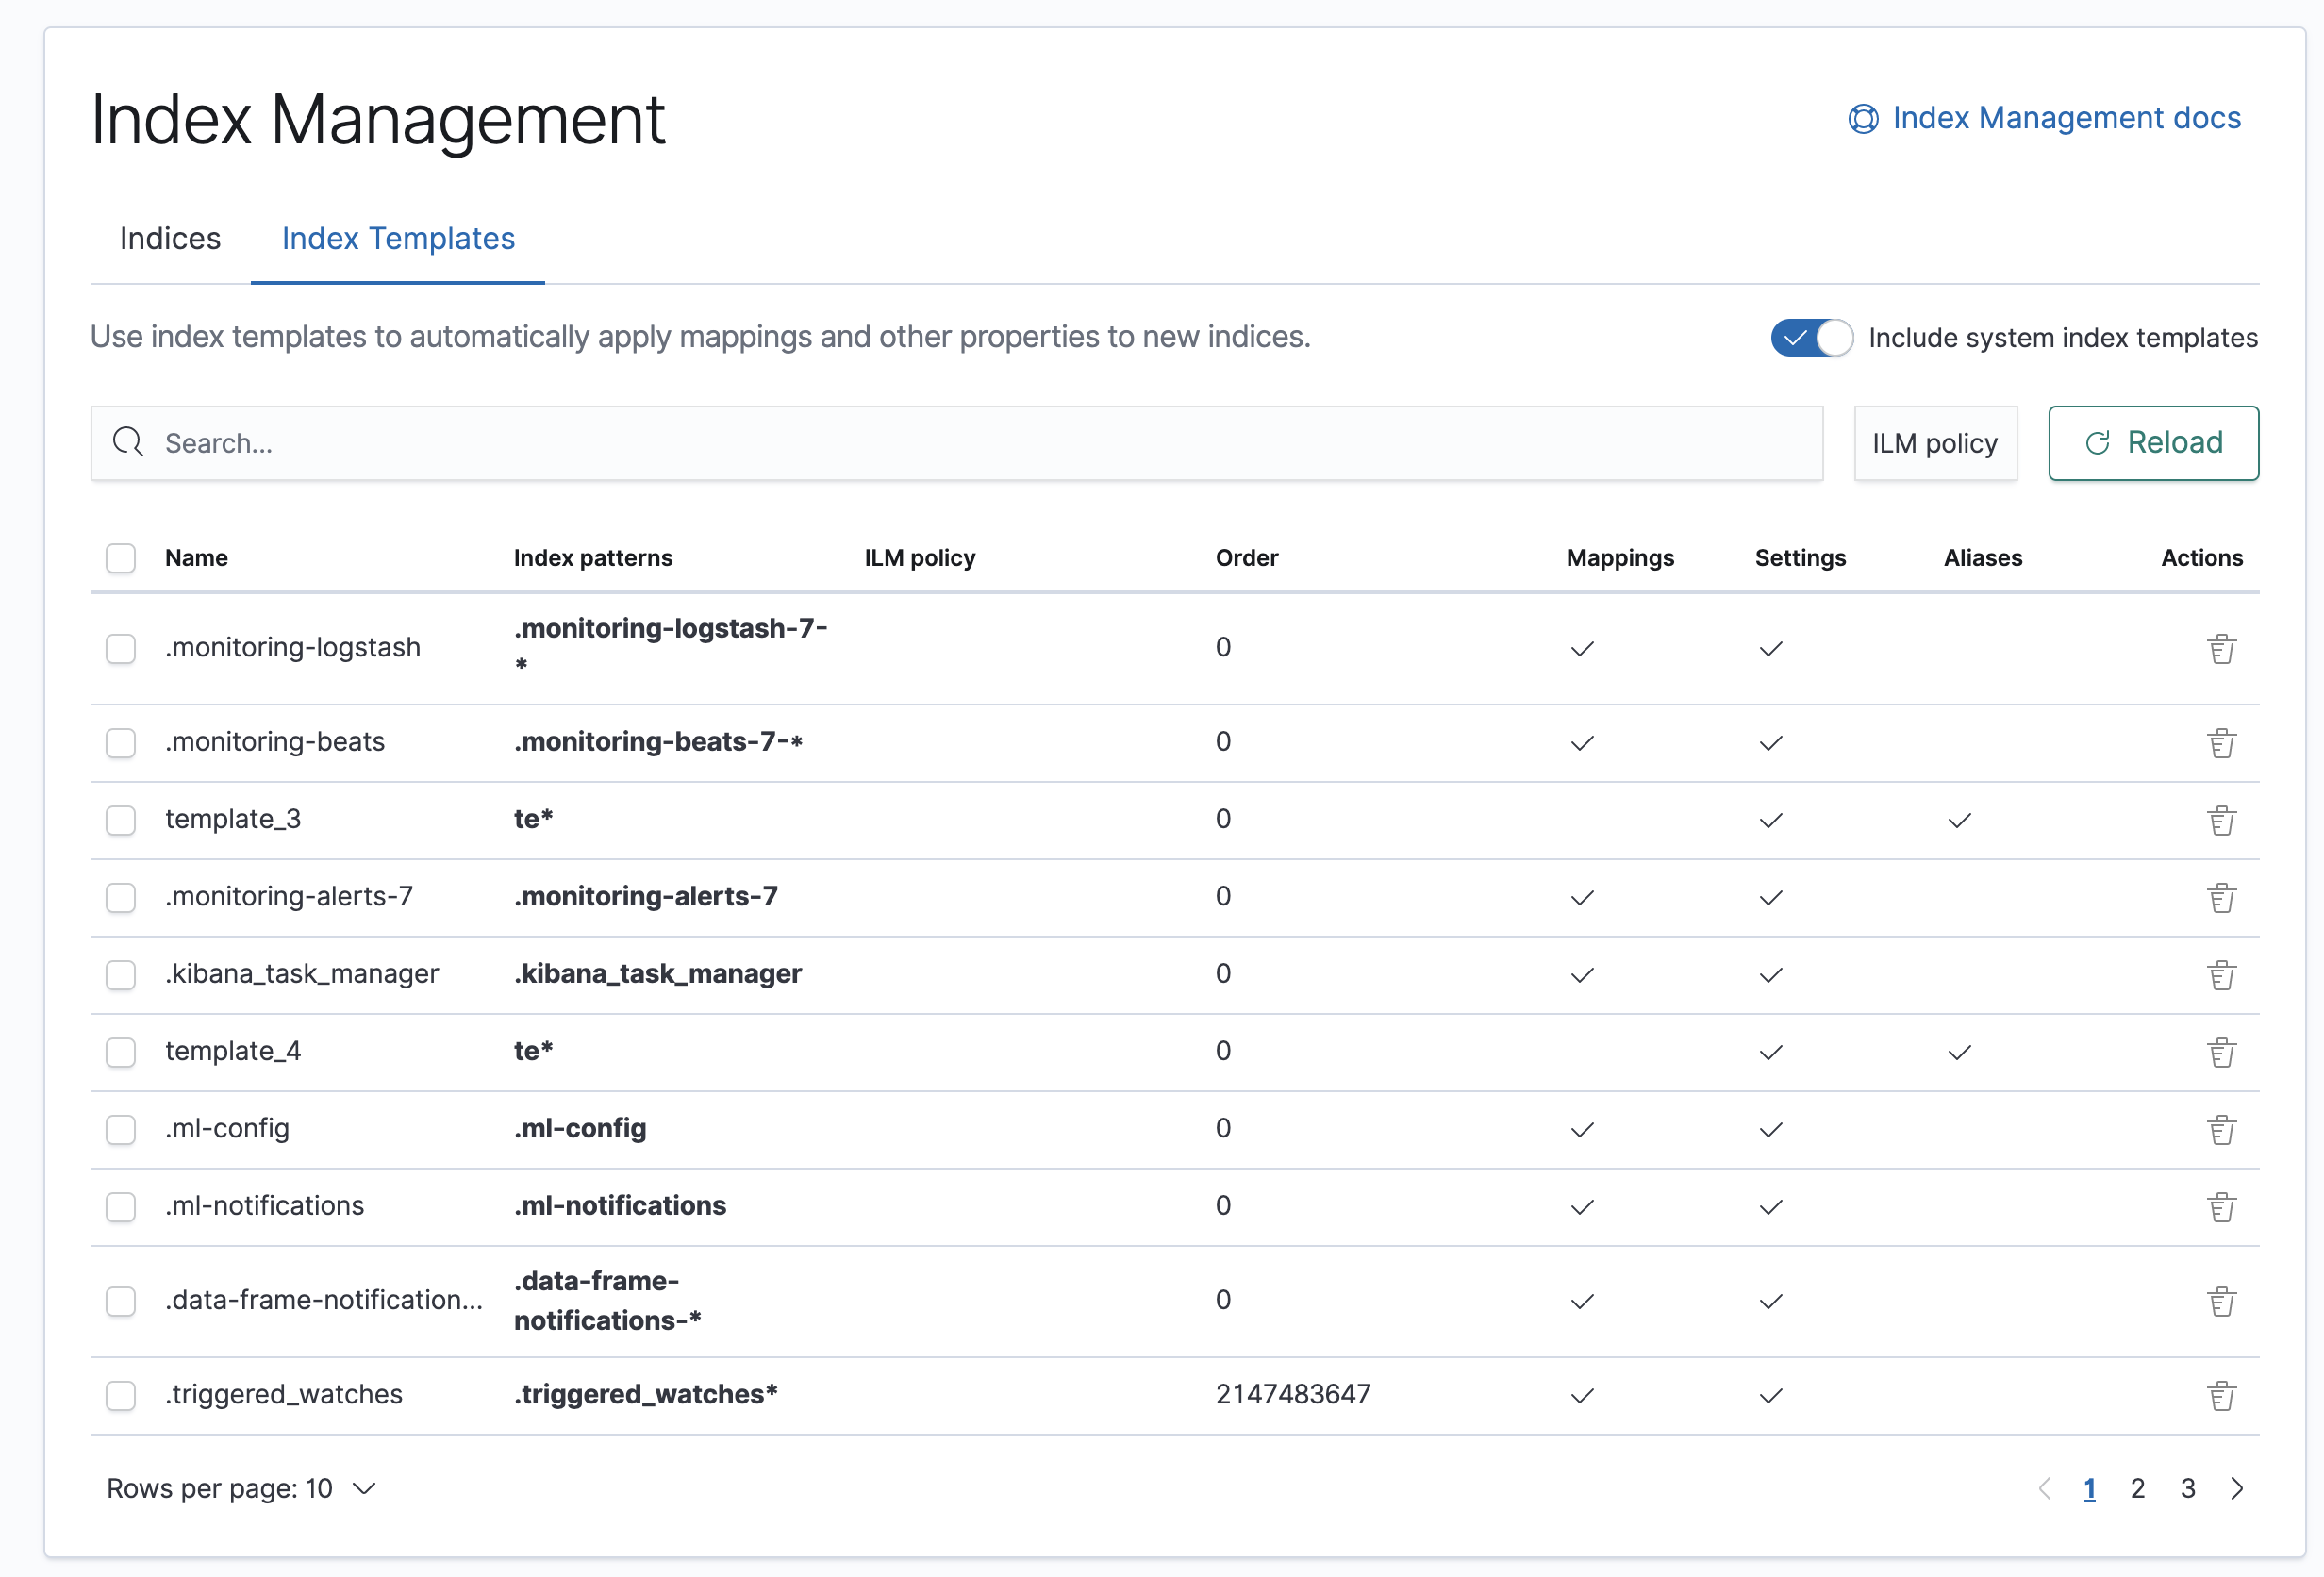Tick the checkbox for .monitoring-alerts-7

point(121,897)
